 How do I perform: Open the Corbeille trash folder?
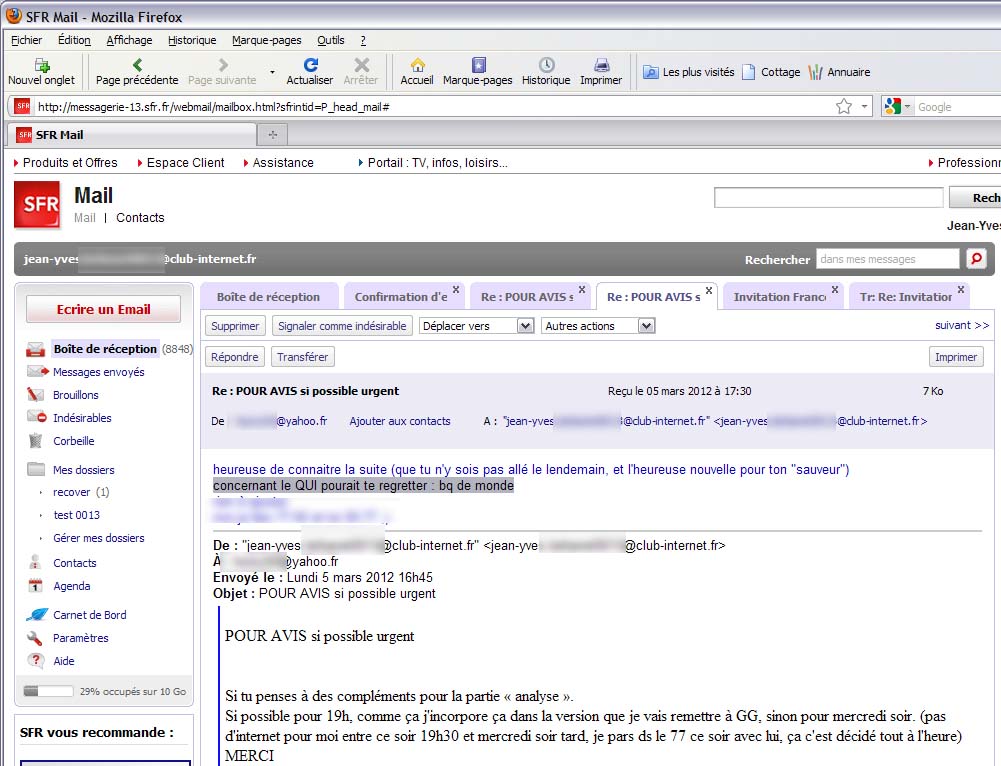pyautogui.click(x=73, y=441)
